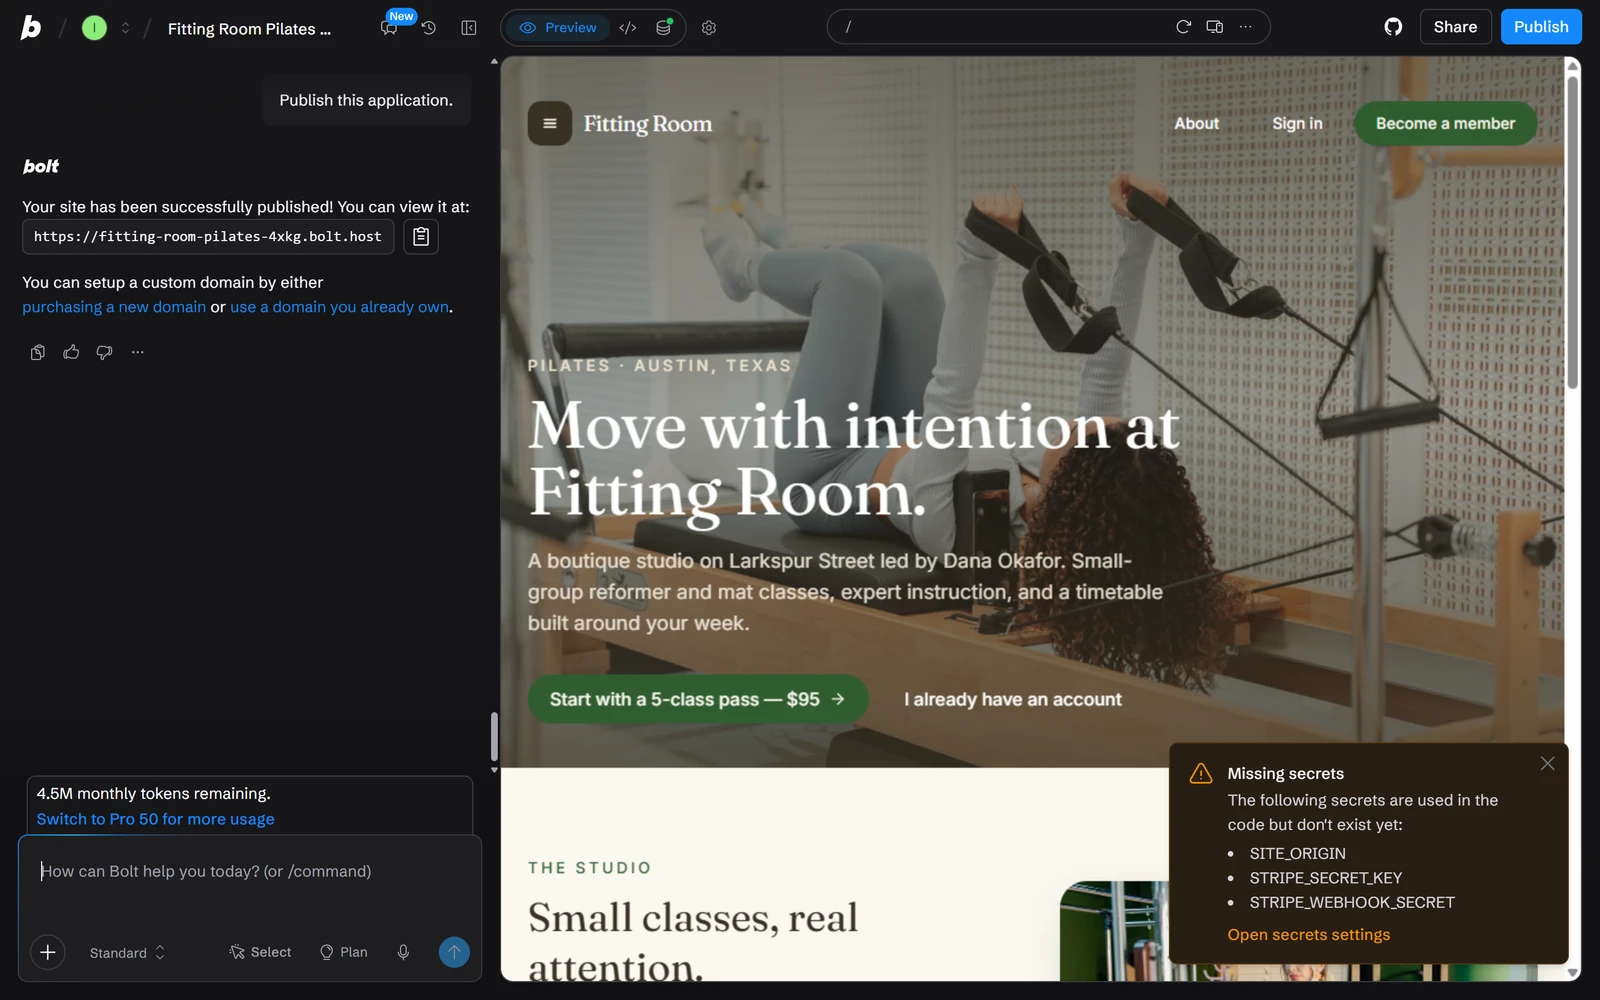Open GitHub integration icon
The image size is (1600, 1000).
coord(1393,27)
